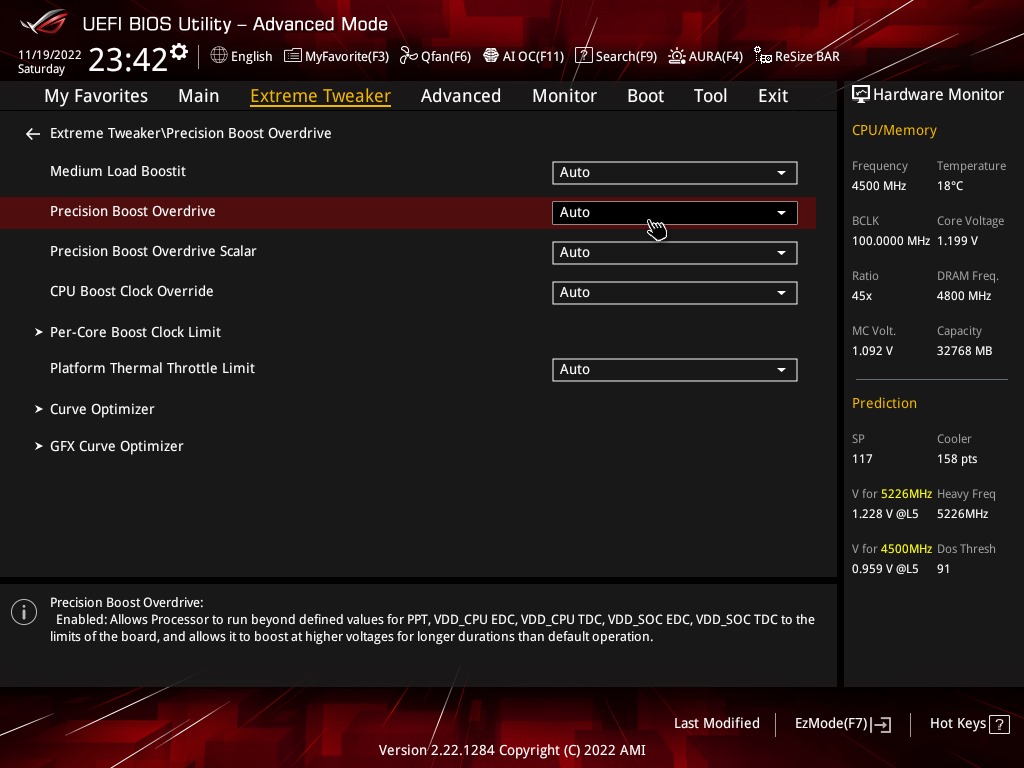
Task: Open Search(F9) question mark icon
Action: point(583,56)
